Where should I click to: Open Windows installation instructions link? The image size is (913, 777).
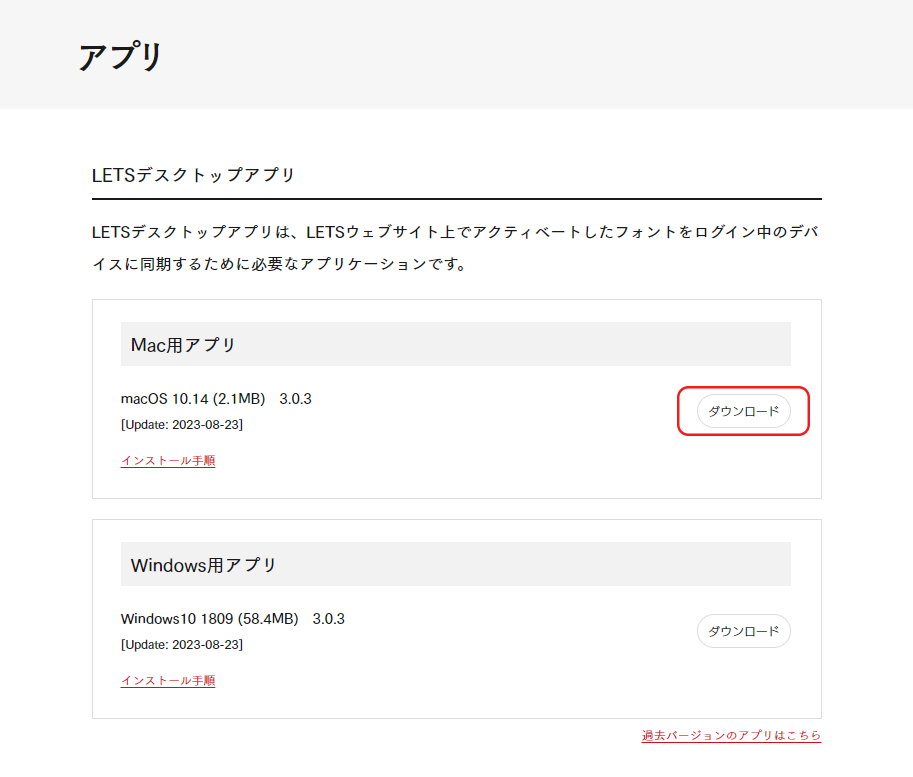[x=167, y=681]
